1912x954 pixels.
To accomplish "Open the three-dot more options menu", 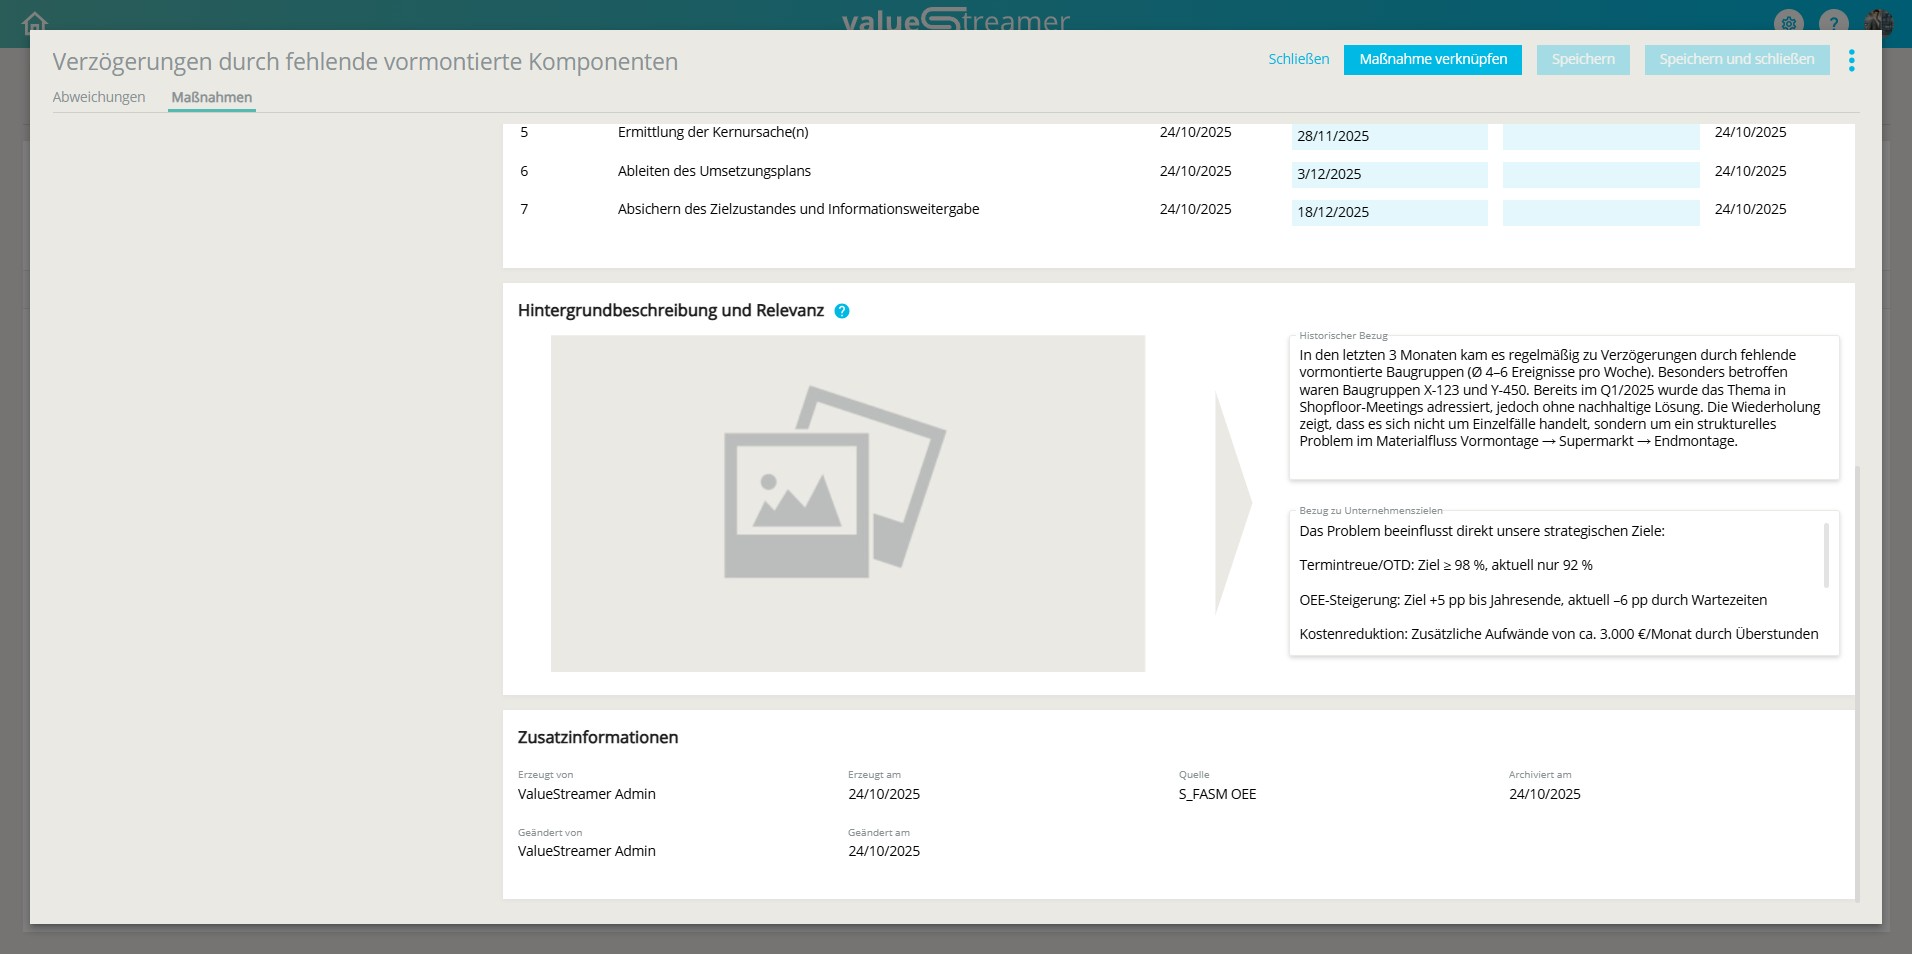I will [x=1851, y=61].
